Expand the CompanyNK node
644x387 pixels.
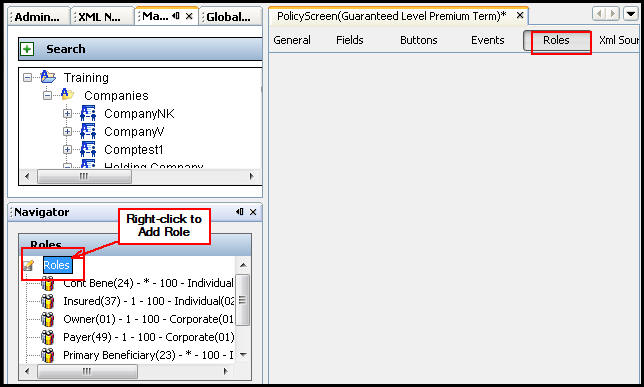click(x=67, y=113)
